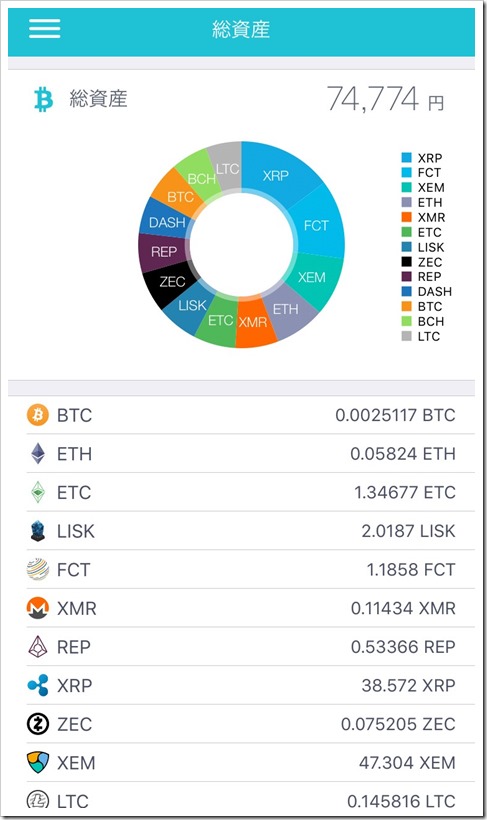This screenshot has width=487, height=820.
Task: Tap the green ETC icon
Action: click(x=38, y=492)
